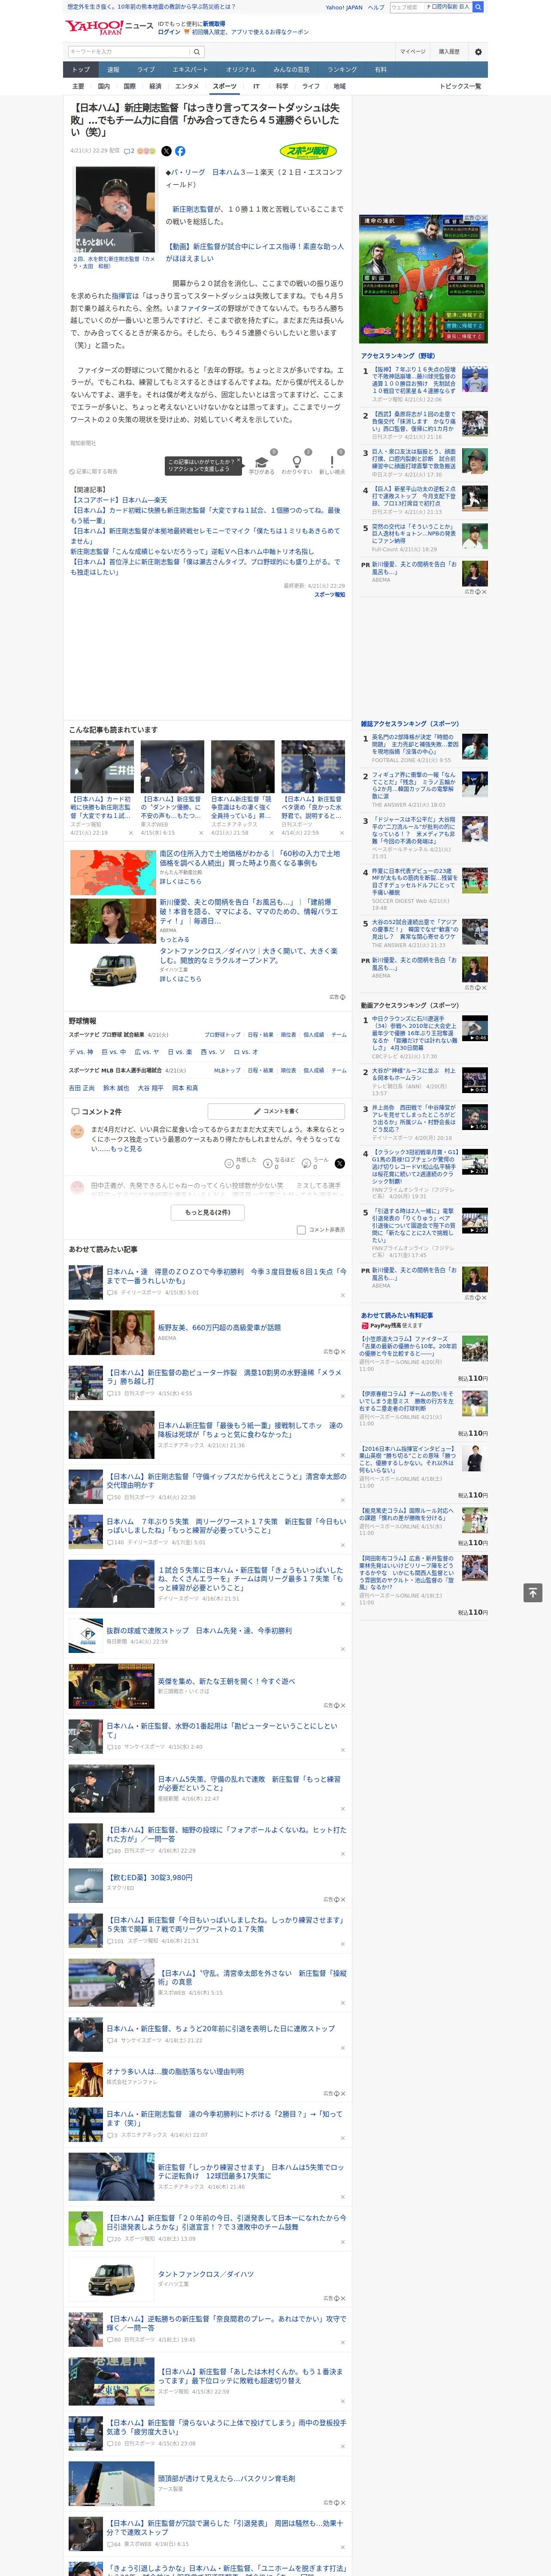Click the ログイン link
Image resolution: width=551 pixels, height=2576 pixels.
(169, 32)
